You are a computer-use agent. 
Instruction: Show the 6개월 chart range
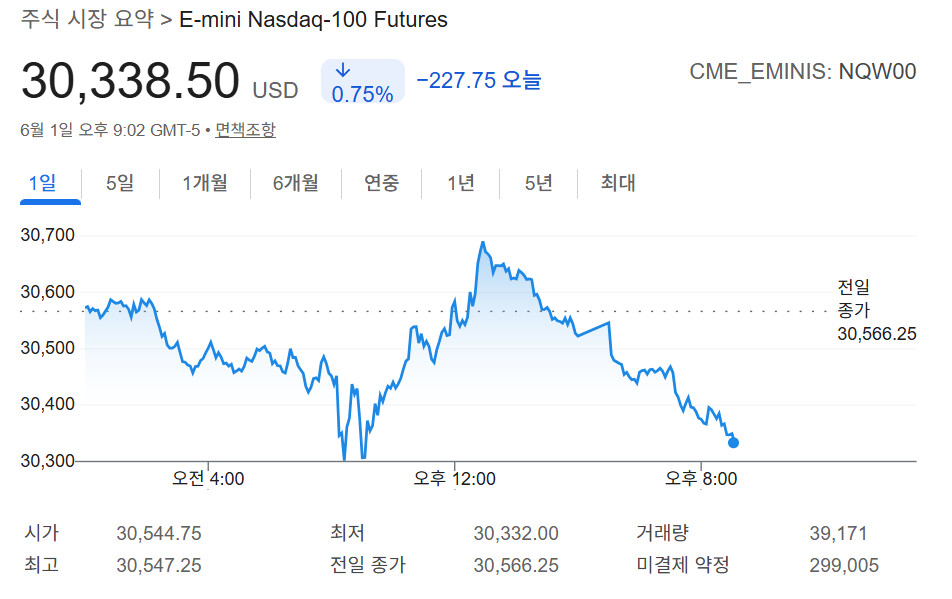pos(295,183)
